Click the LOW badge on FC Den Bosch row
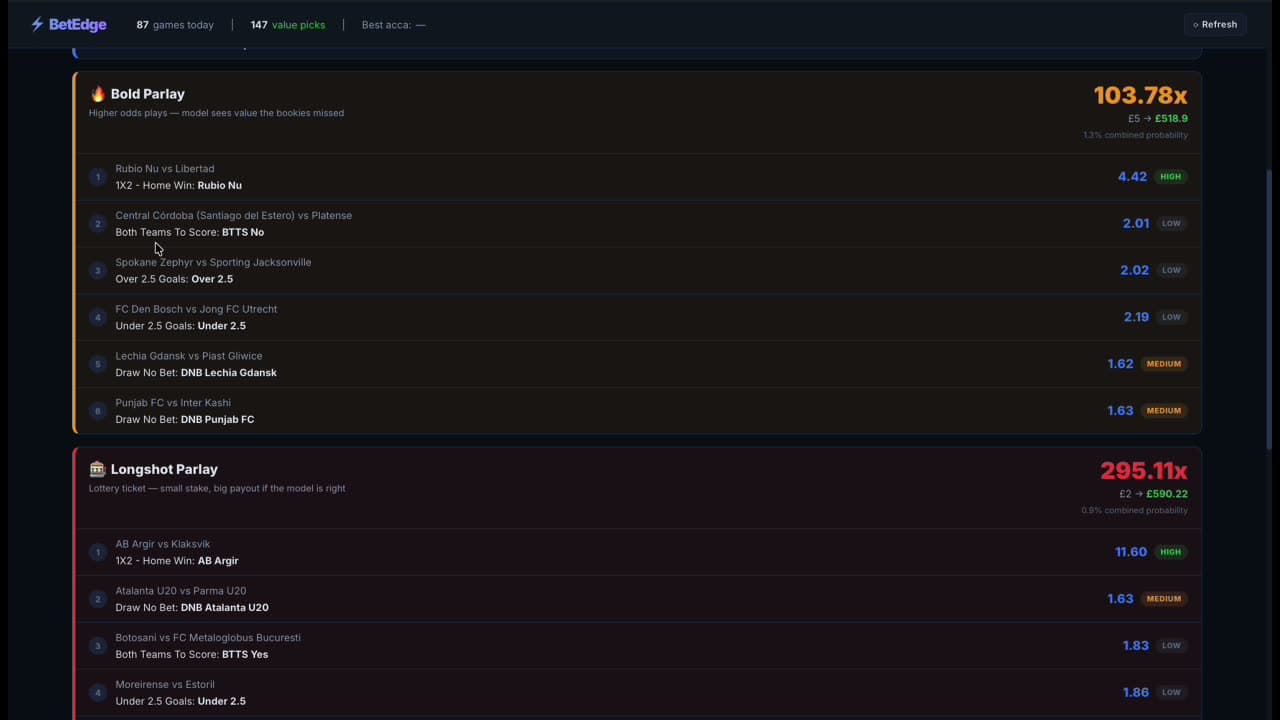The image size is (1280, 720). tap(1172, 317)
